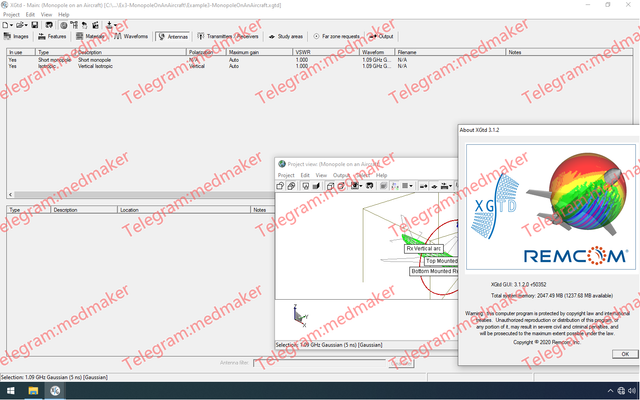Click the Location column header in lower pane
640x400 pixels.
click(184, 210)
